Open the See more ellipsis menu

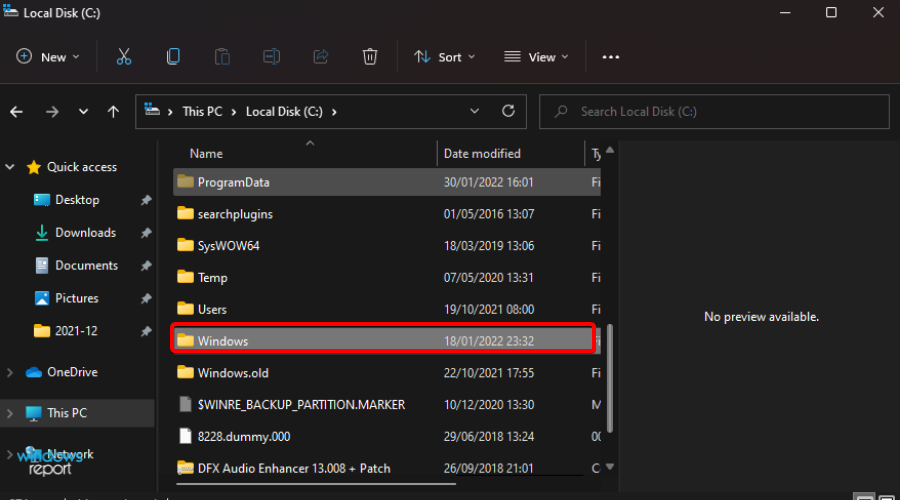tap(611, 57)
